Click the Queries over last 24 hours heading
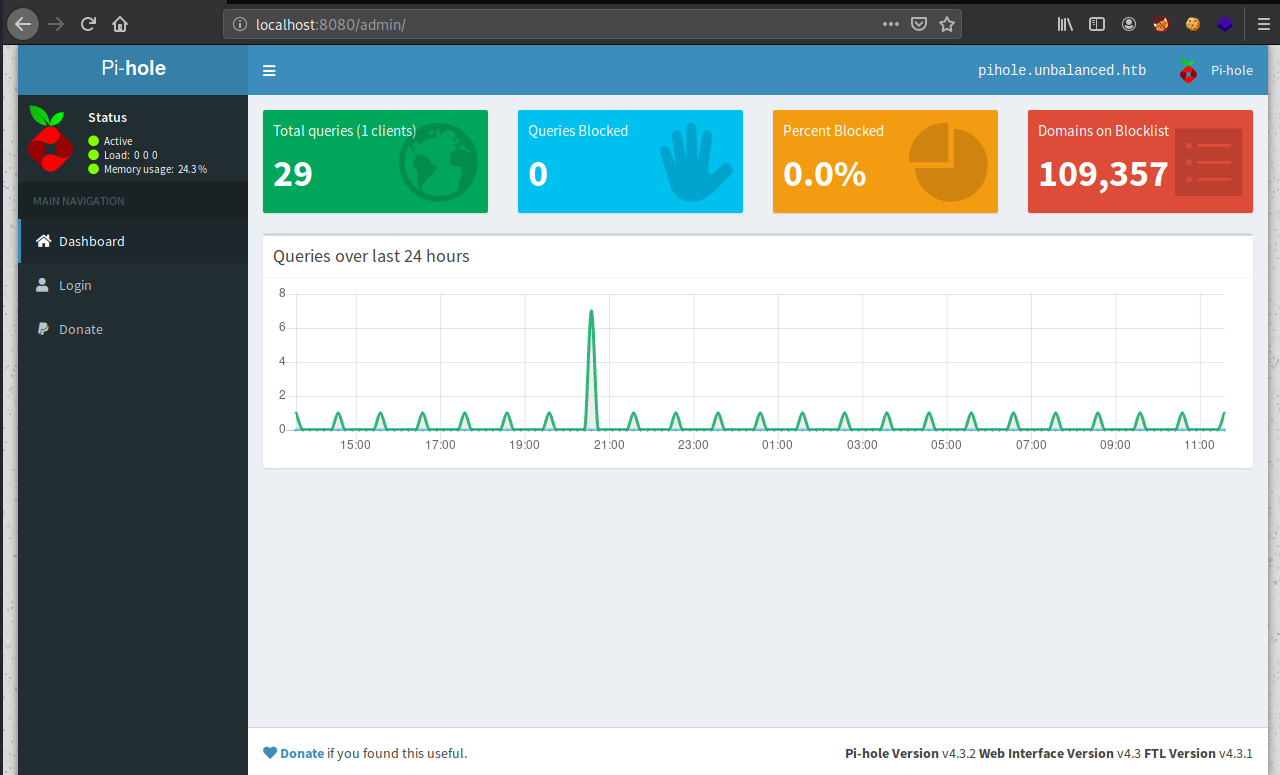The image size is (1280, 775). coord(371,256)
